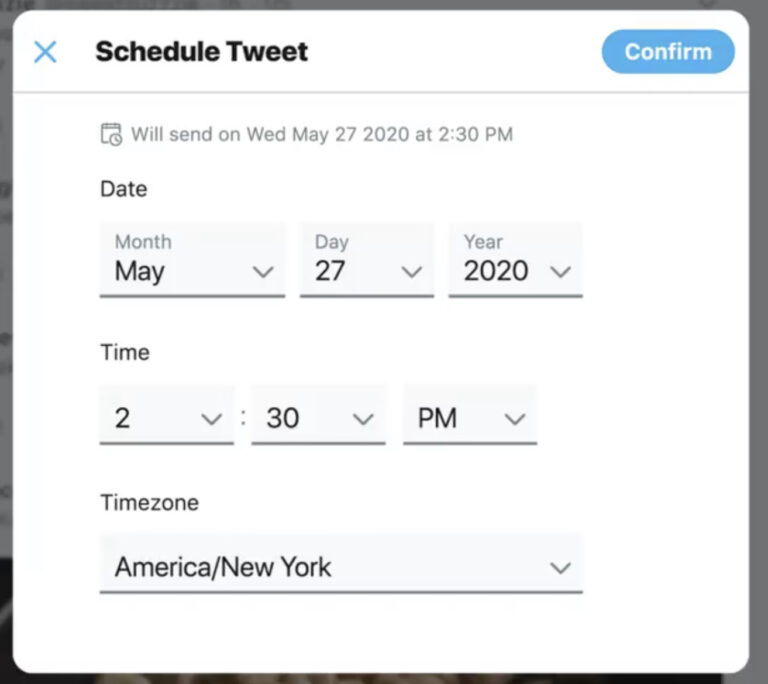Viewport: 768px width, 684px height.
Task: Click the minutes chevron arrow
Action: [x=363, y=419]
